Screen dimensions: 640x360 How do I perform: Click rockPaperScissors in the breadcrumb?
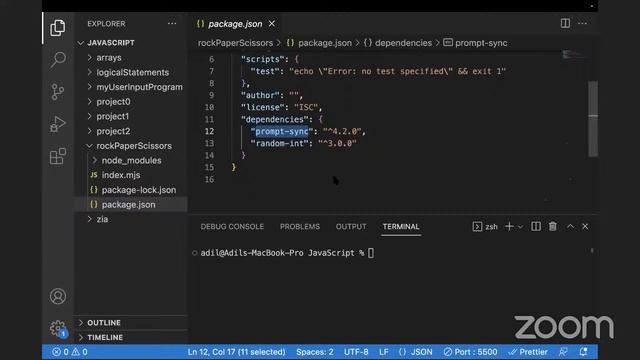click(x=236, y=43)
